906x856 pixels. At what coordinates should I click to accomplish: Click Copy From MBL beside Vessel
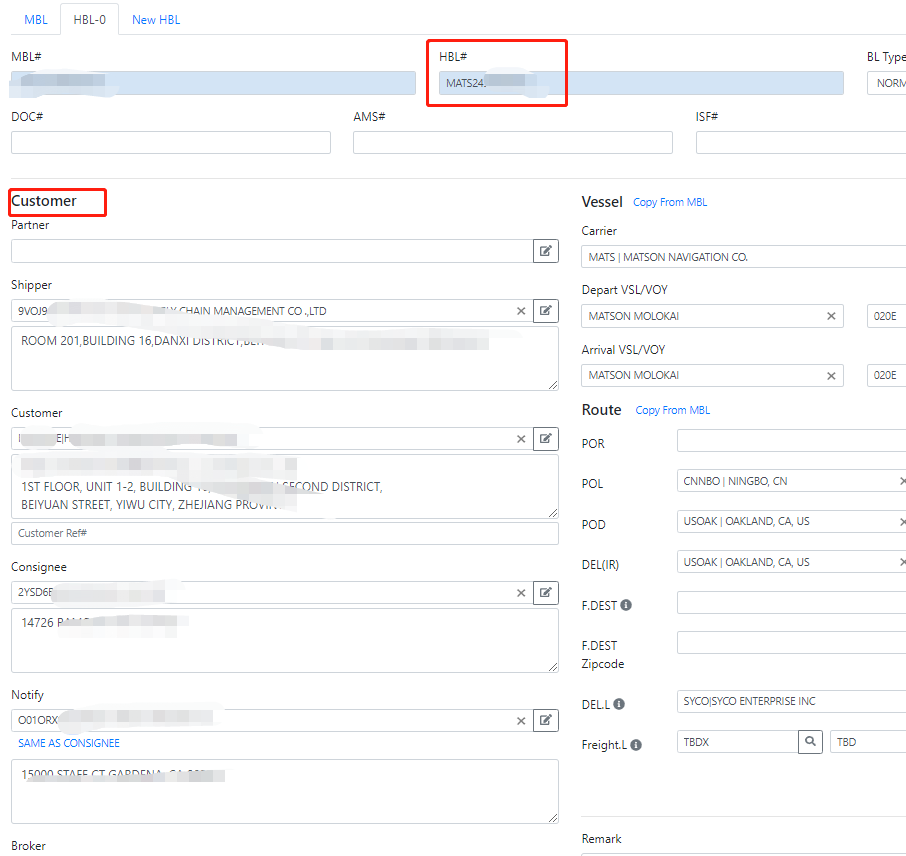click(669, 202)
